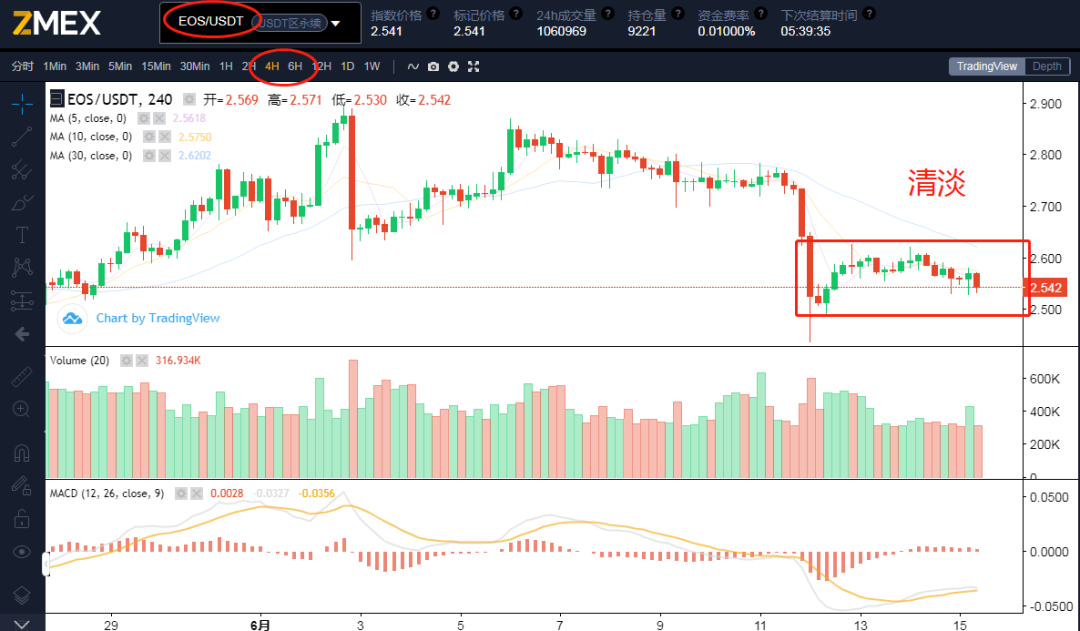Click the back arrow in left toolbar

[x=21, y=334]
